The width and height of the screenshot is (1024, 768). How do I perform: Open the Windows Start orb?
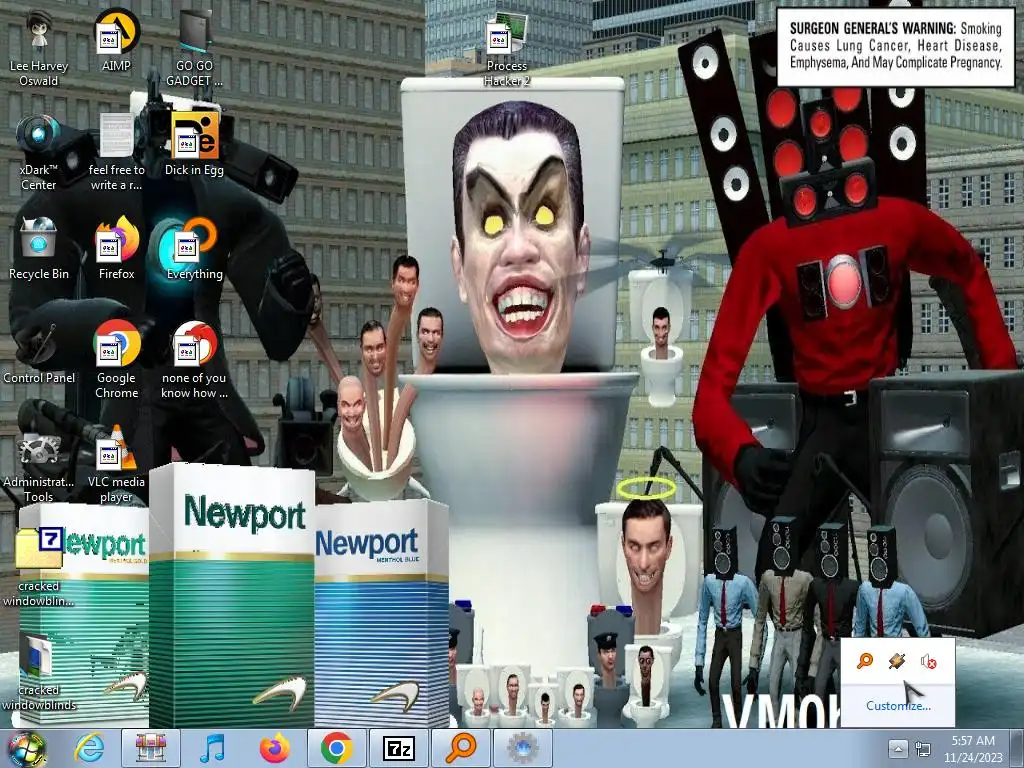(26, 748)
